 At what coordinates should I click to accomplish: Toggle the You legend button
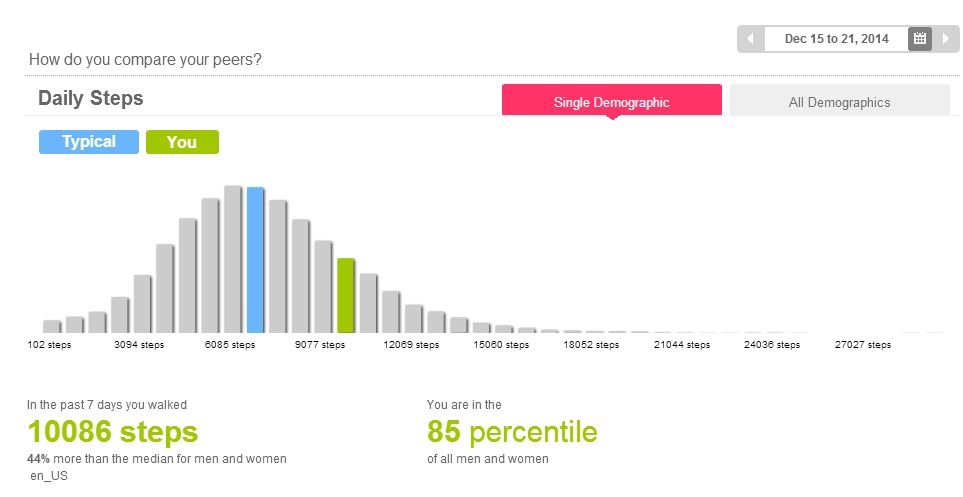[182, 142]
